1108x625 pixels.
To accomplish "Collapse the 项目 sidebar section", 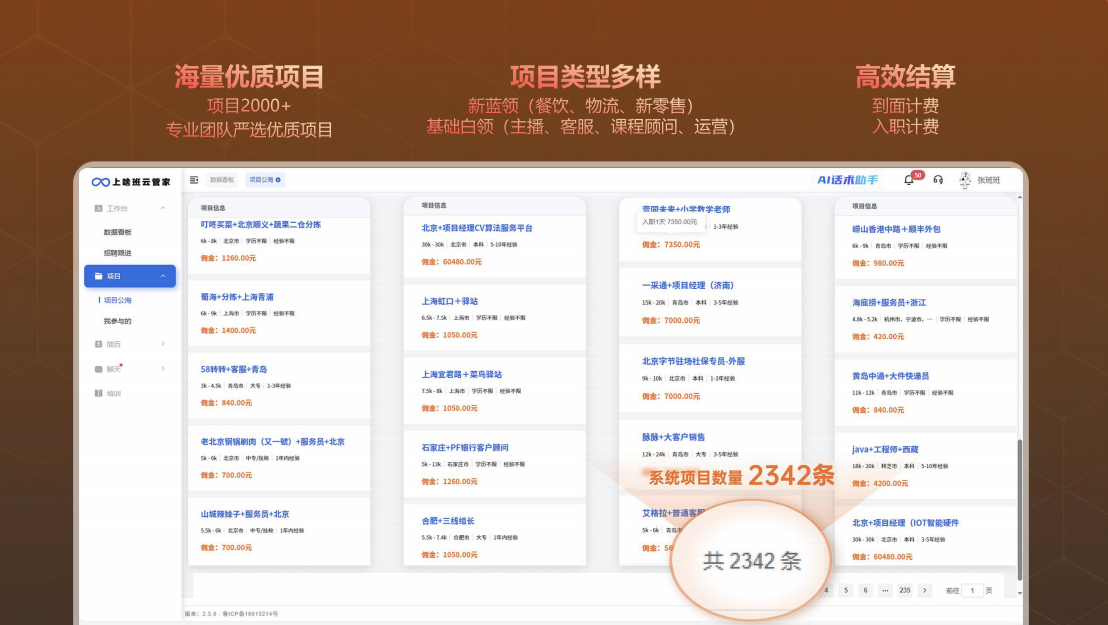I will point(163,276).
